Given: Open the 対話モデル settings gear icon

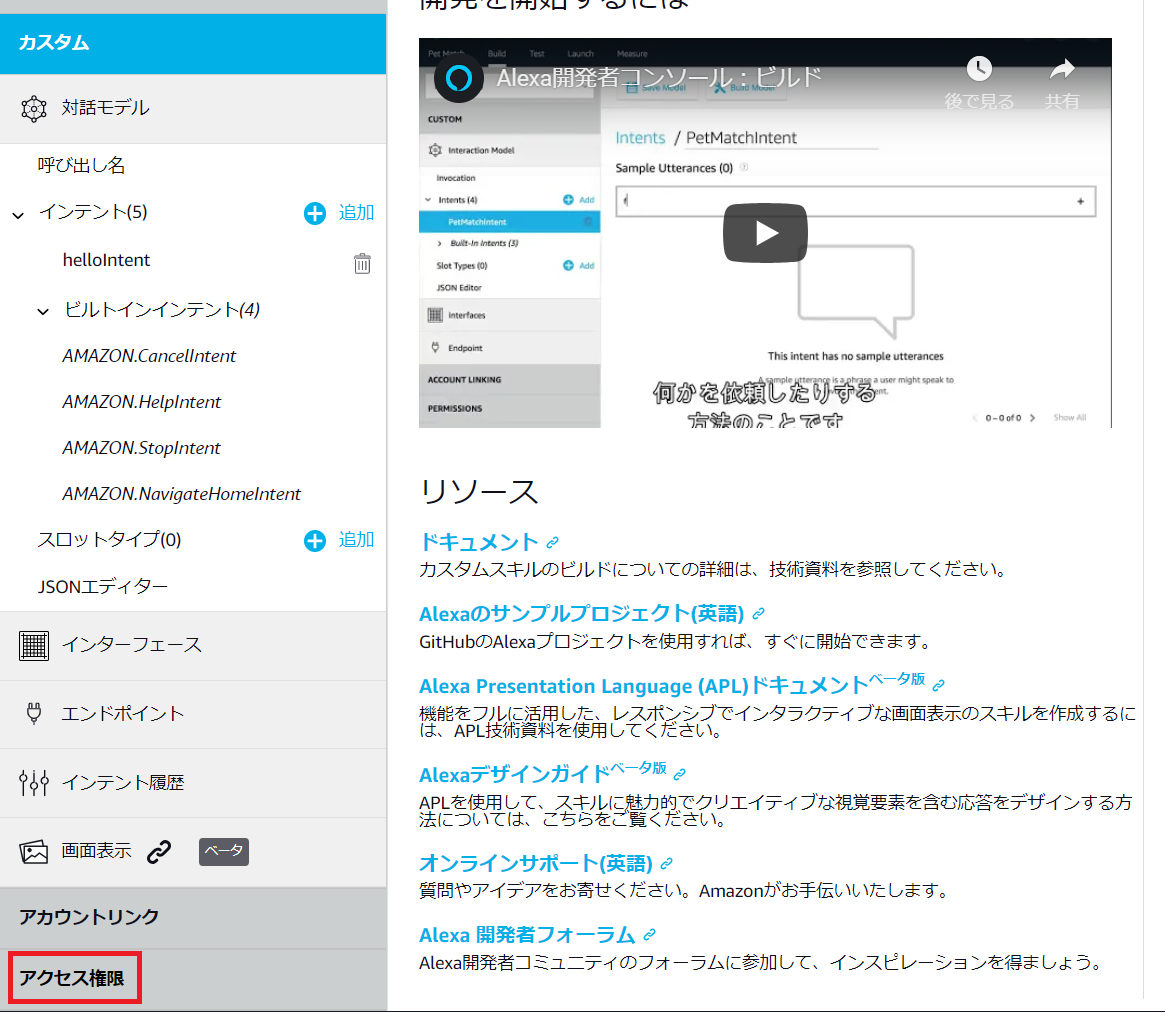Looking at the screenshot, I should point(33,107).
